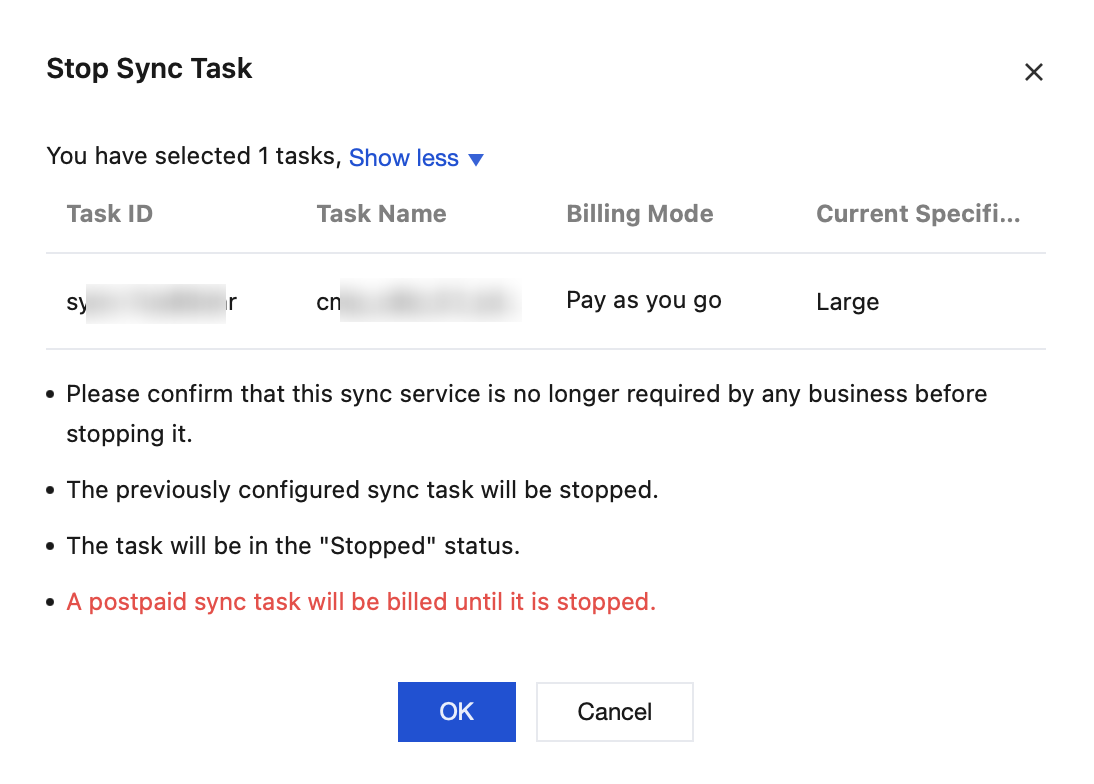Click the note about confirming sync service
1094x784 pixels.
click(x=526, y=394)
